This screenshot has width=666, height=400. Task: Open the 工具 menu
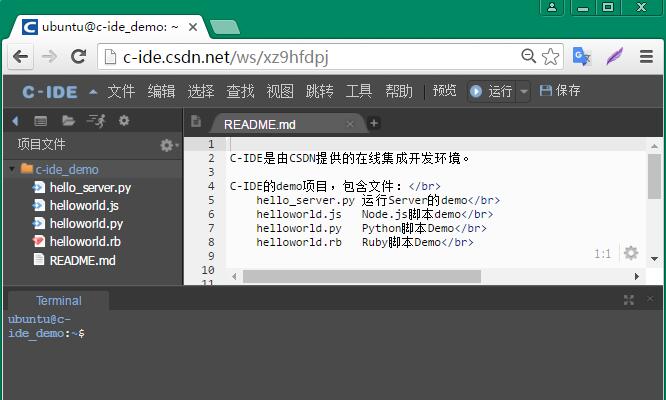pos(359,91)
